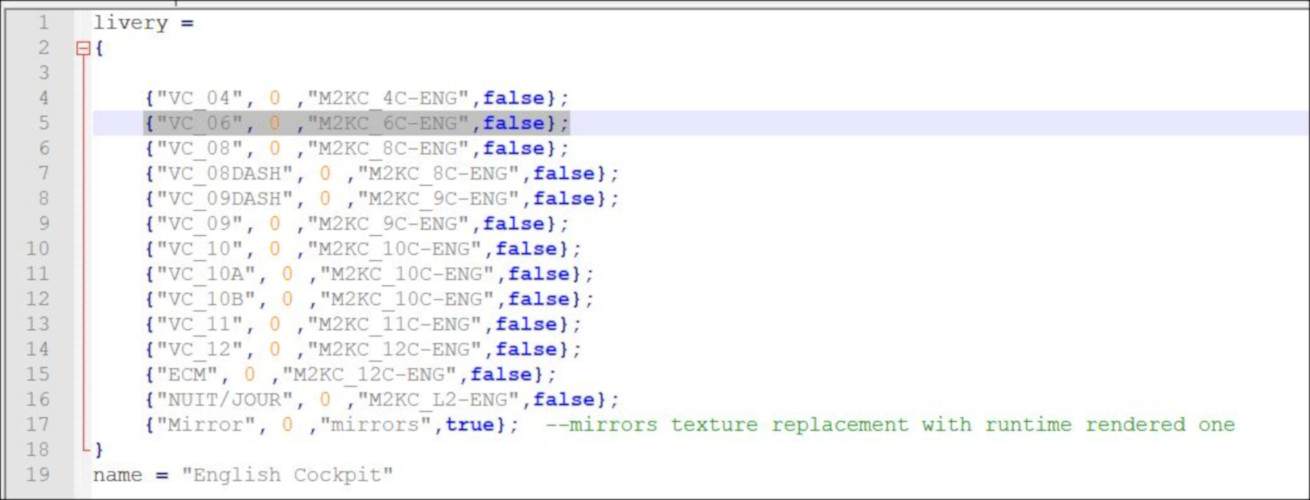Click line number 1 in the margin
The width and height of the screenshot is (1310, 500).
(x=43, y=22)
